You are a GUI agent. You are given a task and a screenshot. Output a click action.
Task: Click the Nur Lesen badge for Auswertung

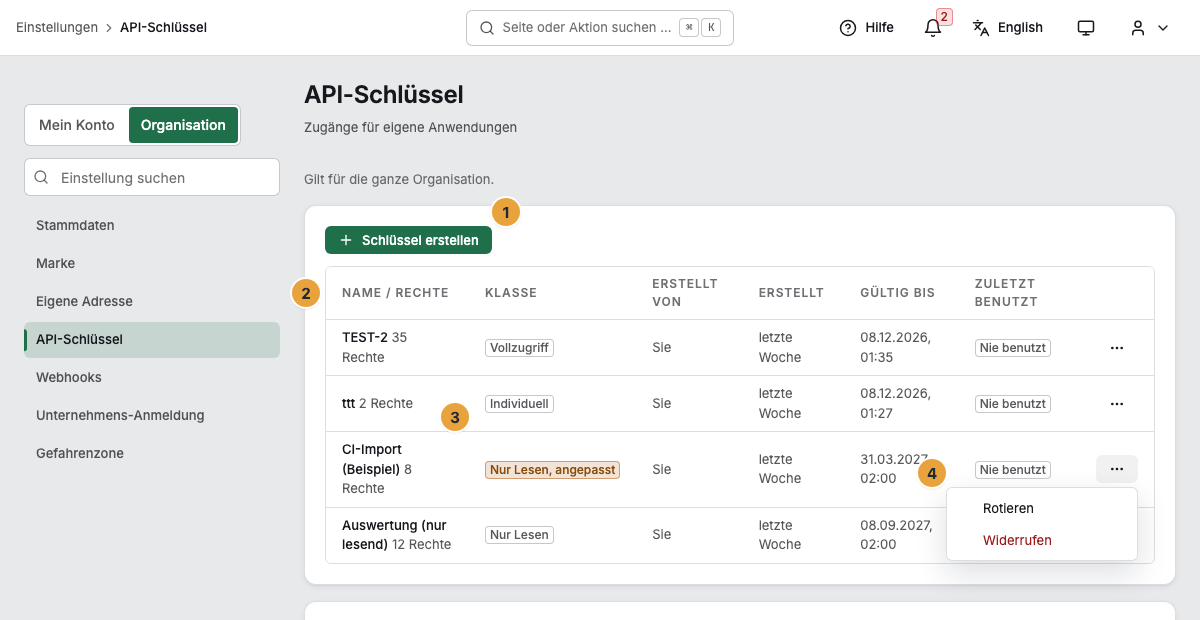click(519, 535)
